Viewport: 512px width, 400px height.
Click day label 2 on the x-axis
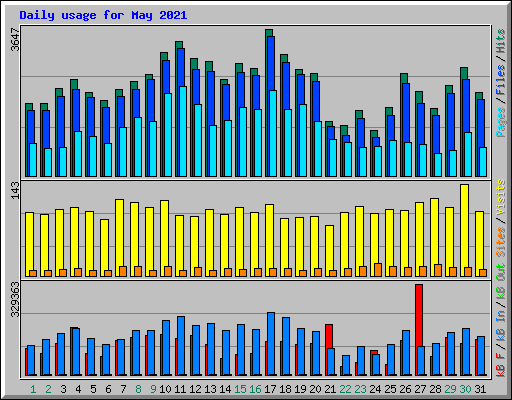[48, 389]
